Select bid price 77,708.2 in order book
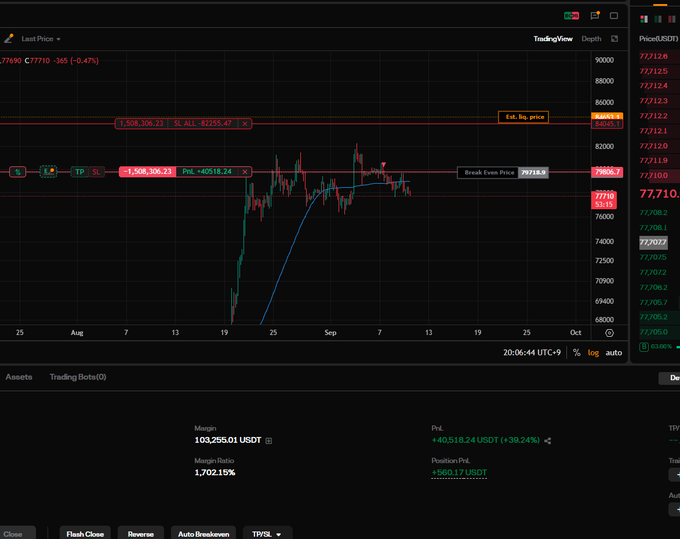 (654, 212)
